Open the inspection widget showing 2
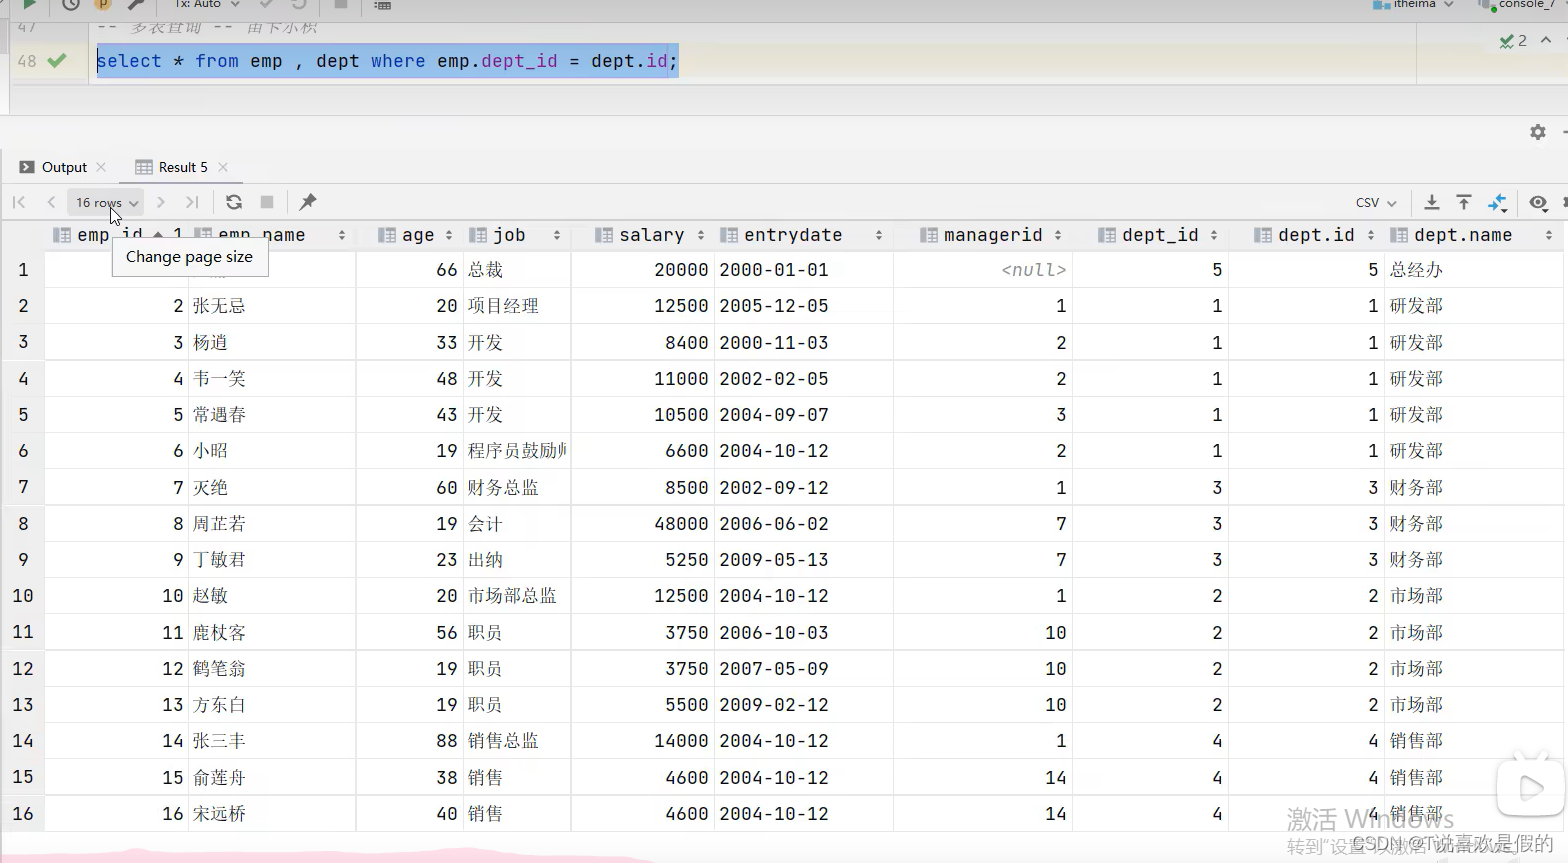The height and width of the screenshot is (863, 1568). [x=1513, y=41]
